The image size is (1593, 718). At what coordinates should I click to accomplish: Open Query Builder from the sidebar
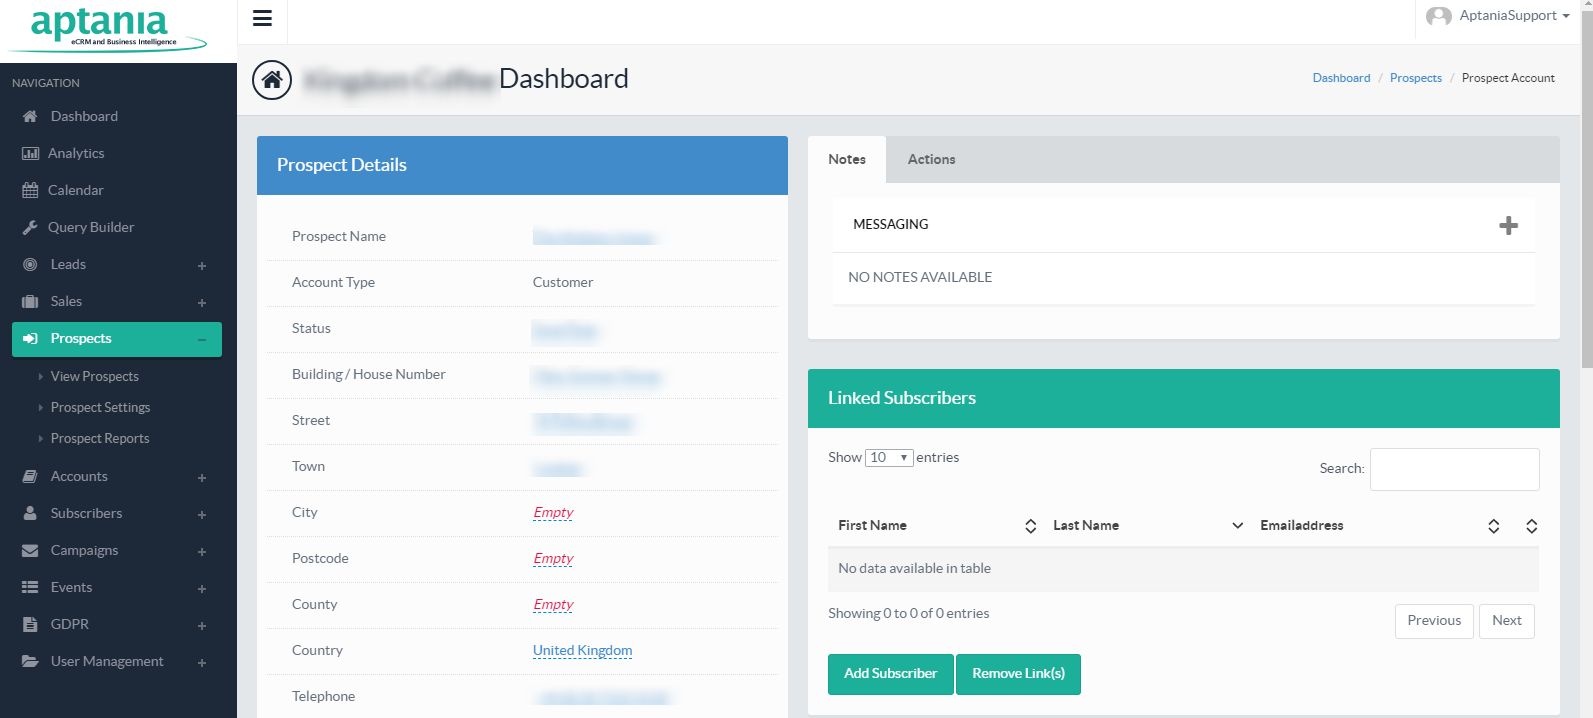coord(90,227)
